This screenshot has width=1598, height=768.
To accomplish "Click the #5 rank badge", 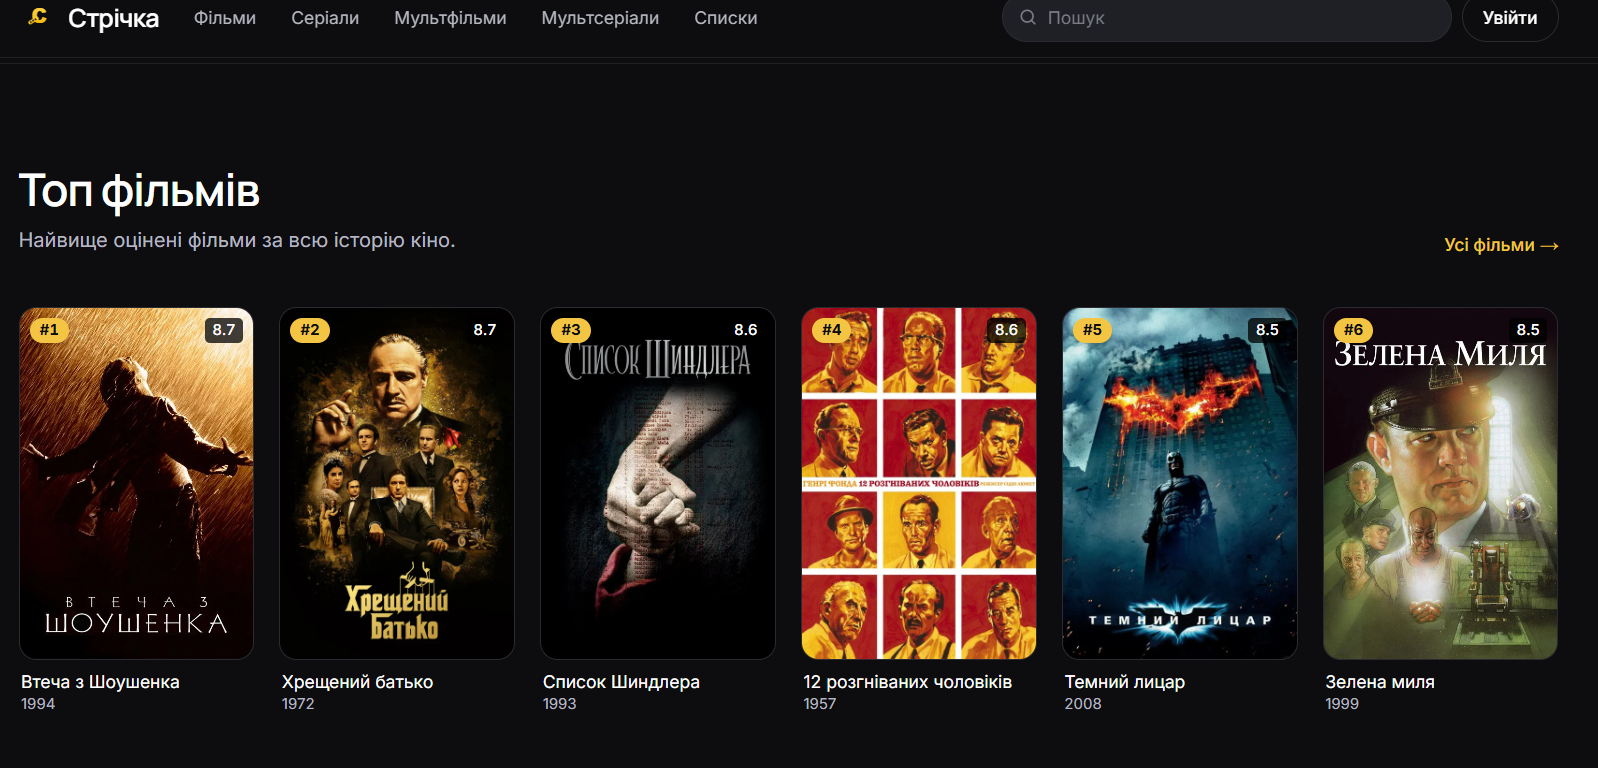I will [1092, 330].
